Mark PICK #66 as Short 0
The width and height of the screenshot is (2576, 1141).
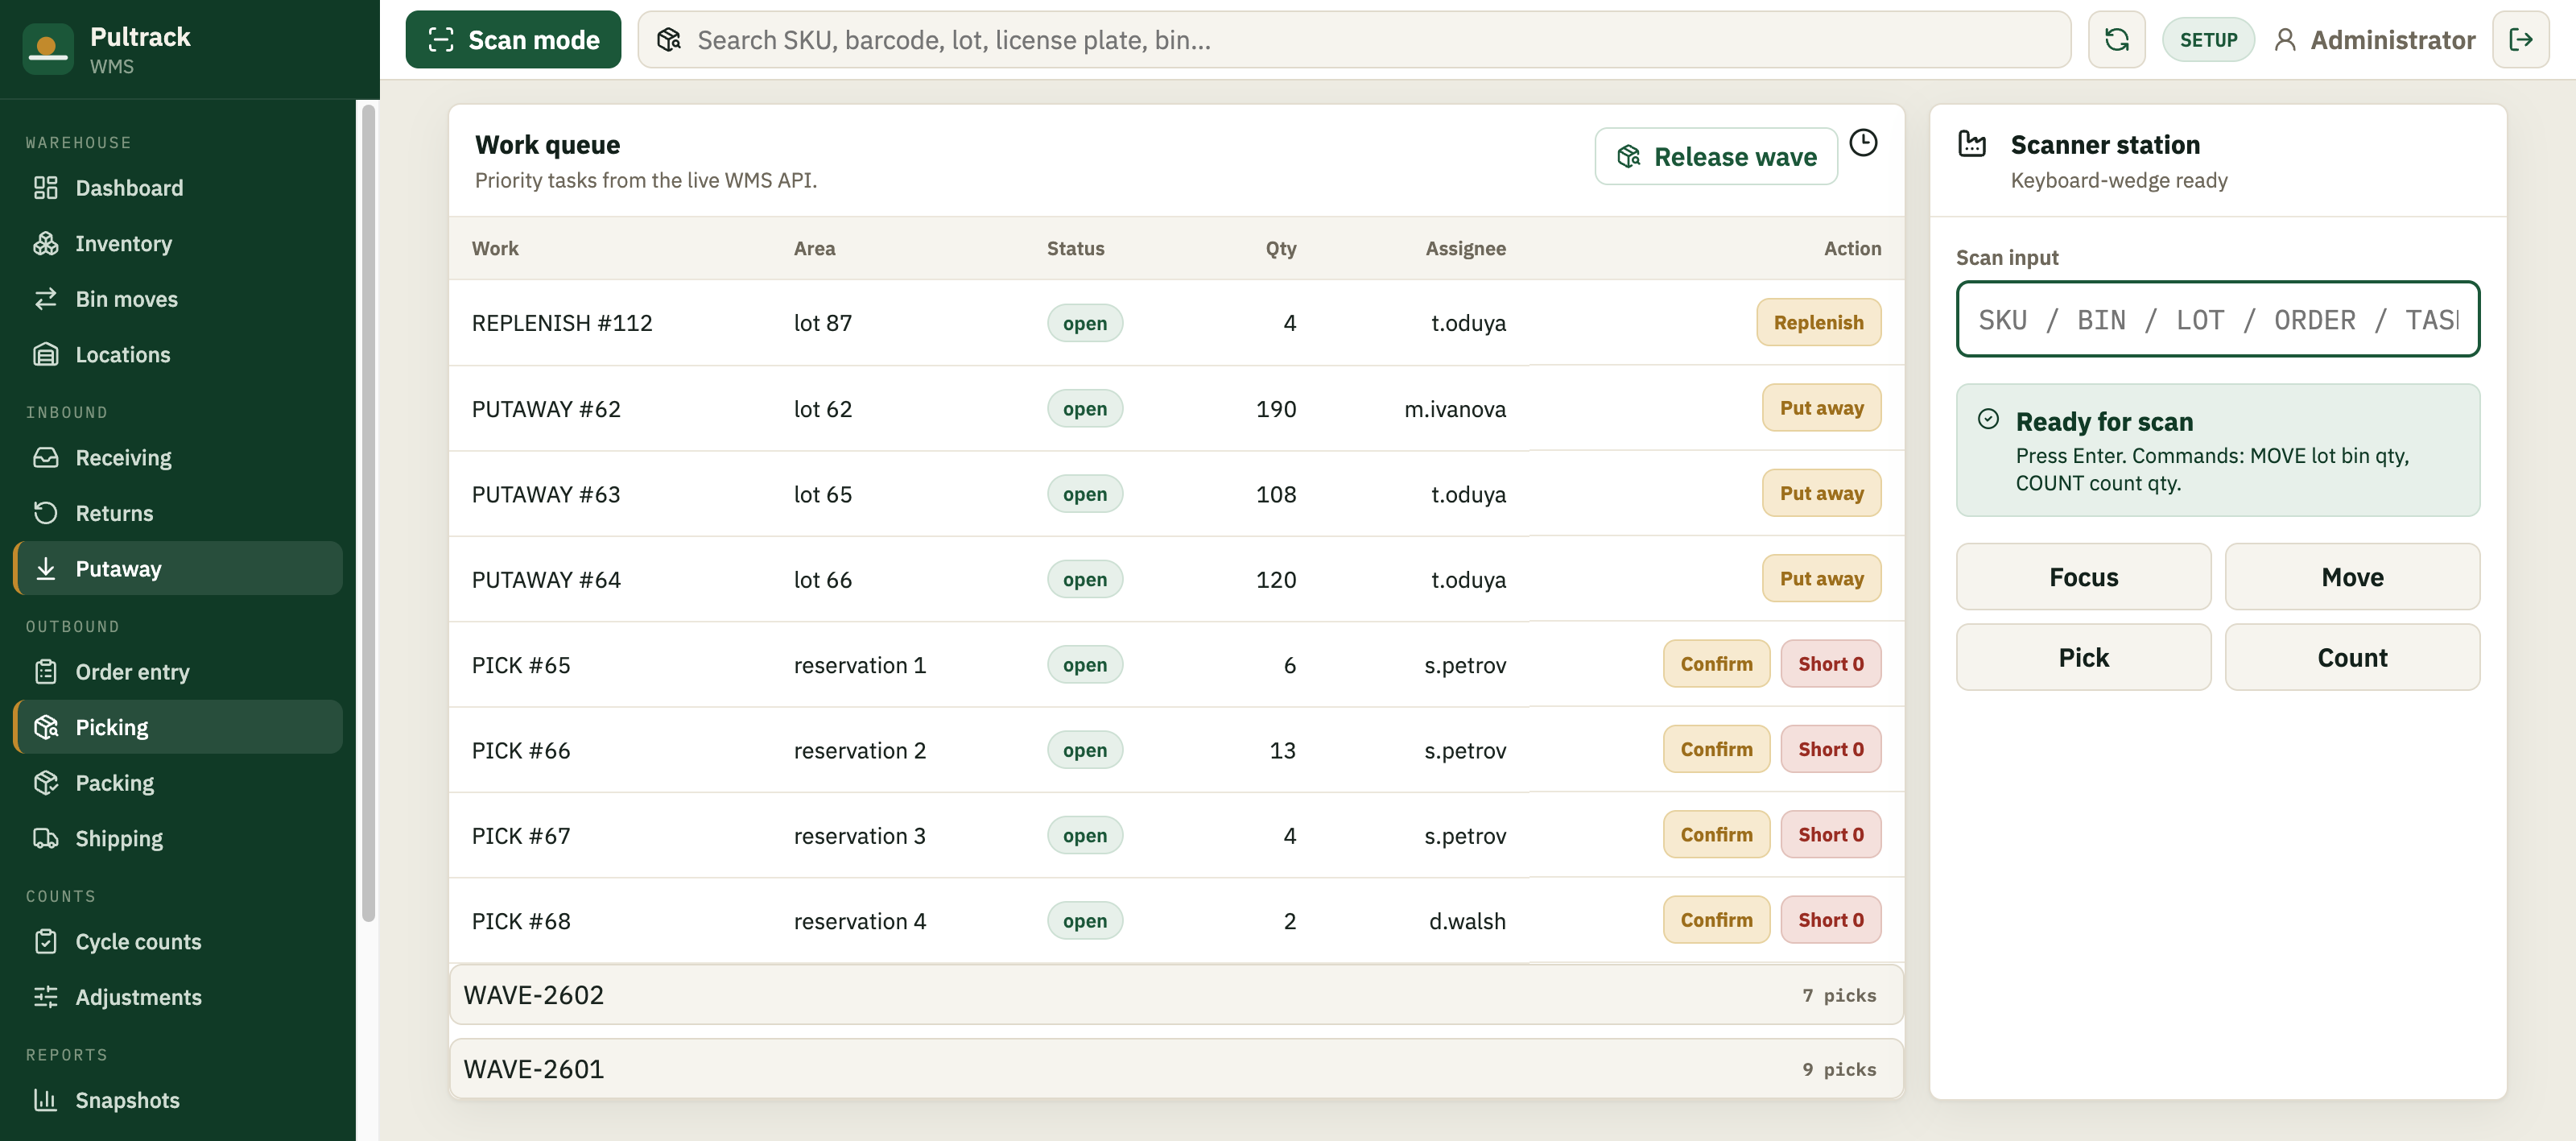1830,749
